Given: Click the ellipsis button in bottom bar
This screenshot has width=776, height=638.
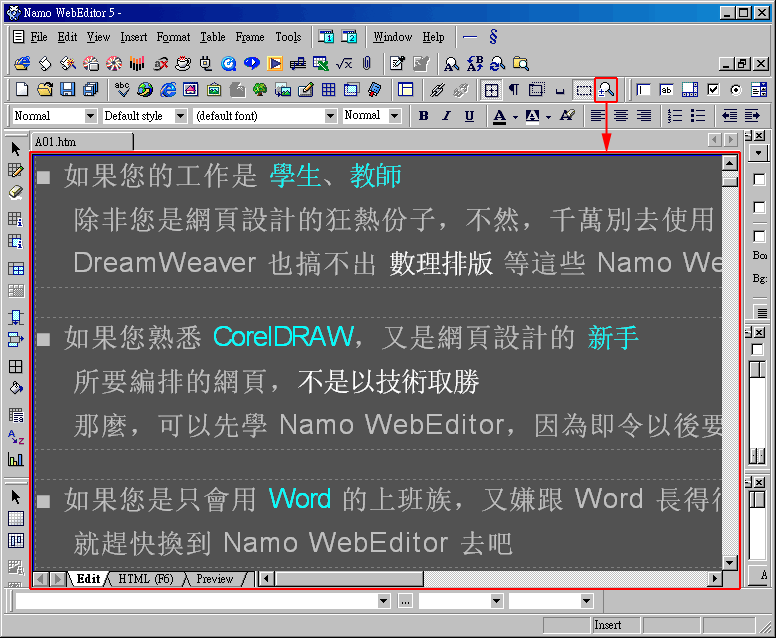Looking at the screenshot, I should [x=405, y=601].
